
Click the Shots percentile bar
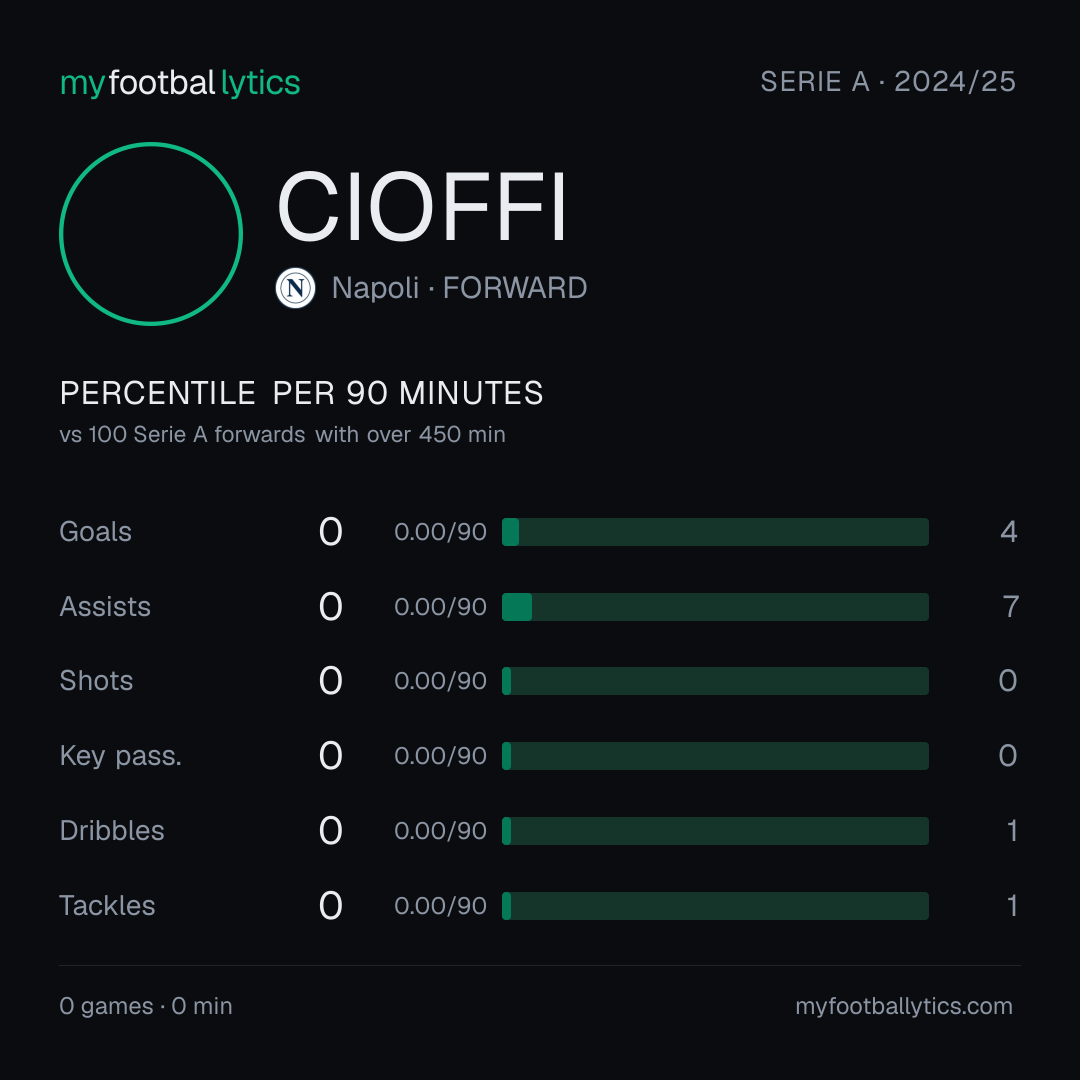coord(715,681)
